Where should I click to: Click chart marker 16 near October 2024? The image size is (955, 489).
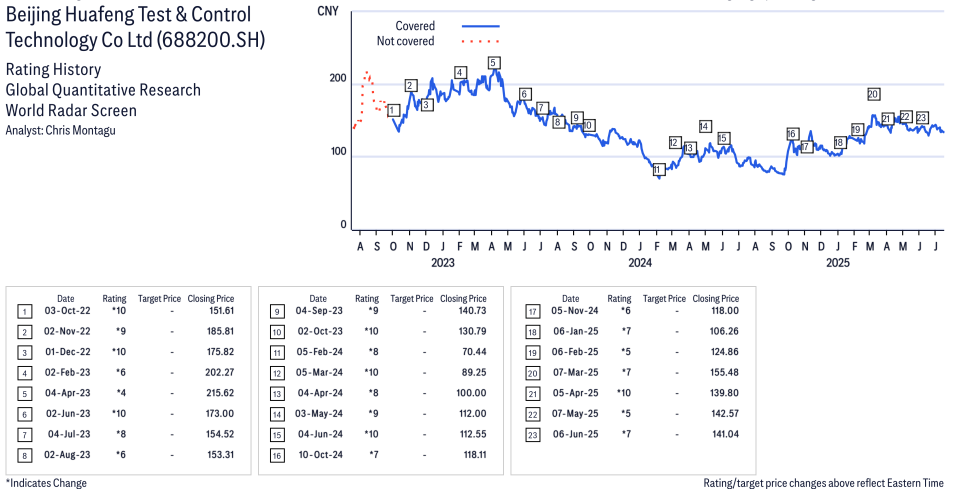click(792, 135)
